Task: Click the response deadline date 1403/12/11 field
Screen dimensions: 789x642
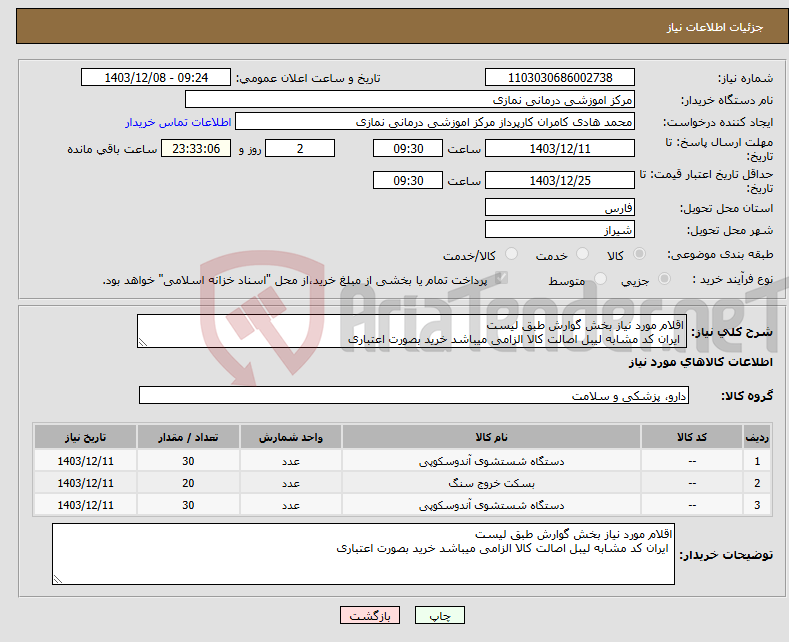Action: pyautogui.click(x=560, y=148)
